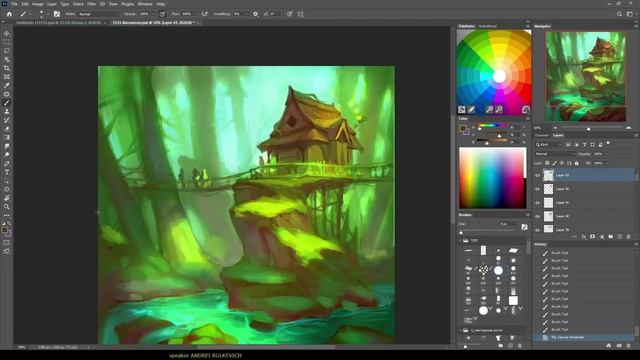Open the Help menu

161,4
